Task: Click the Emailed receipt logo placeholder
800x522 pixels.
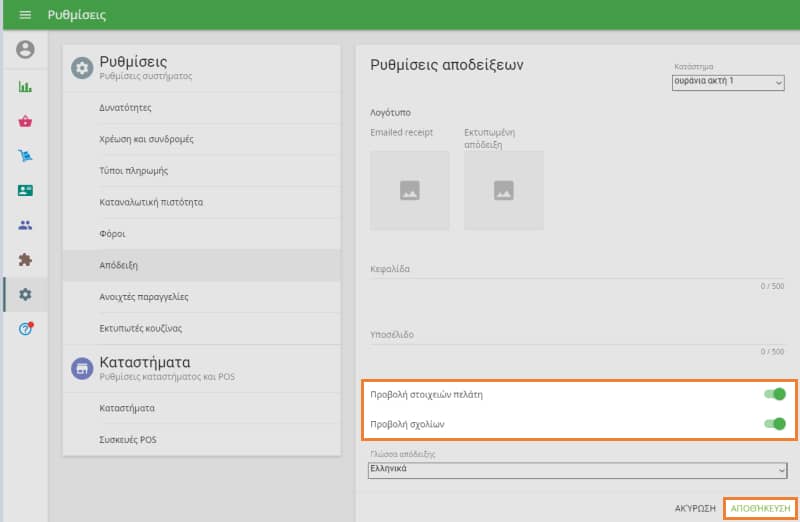Action: pyautogui.click(x=409, y=190)
